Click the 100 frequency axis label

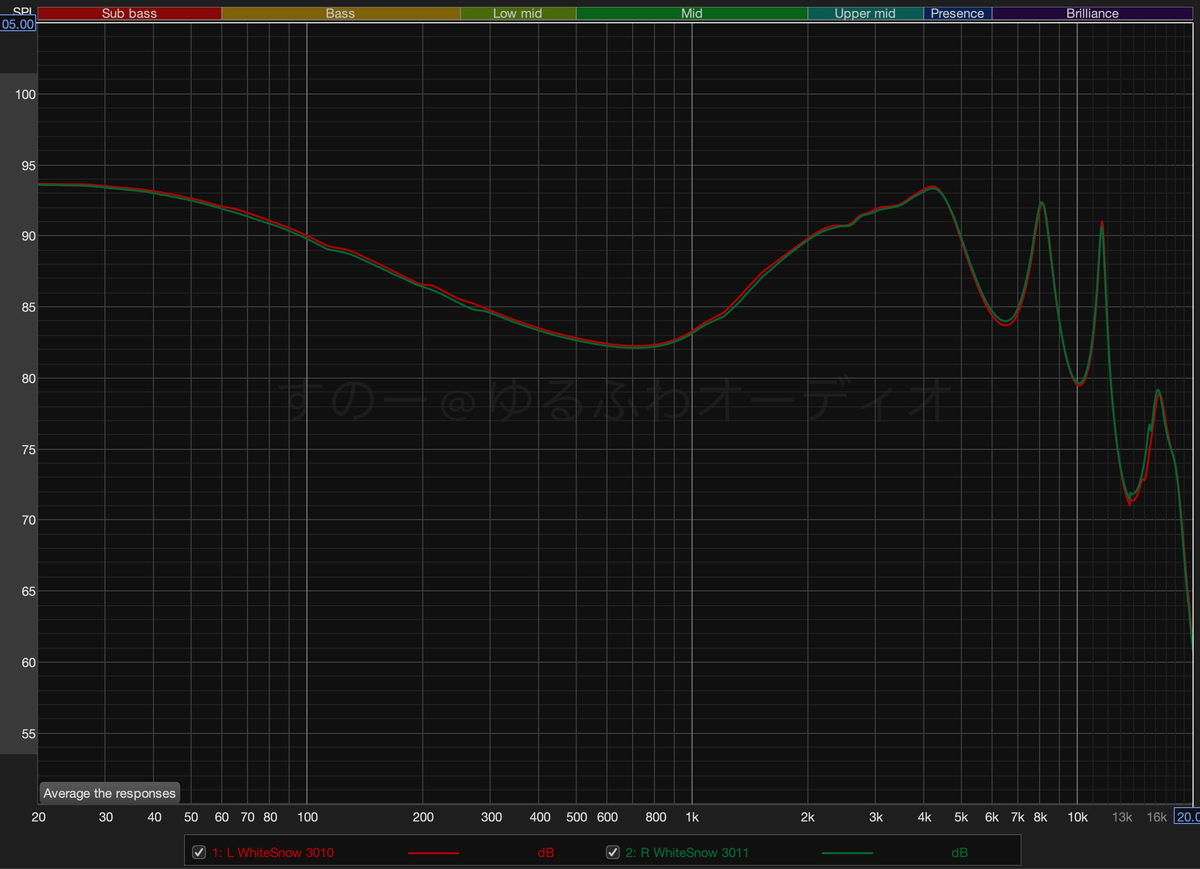[306, 817]
